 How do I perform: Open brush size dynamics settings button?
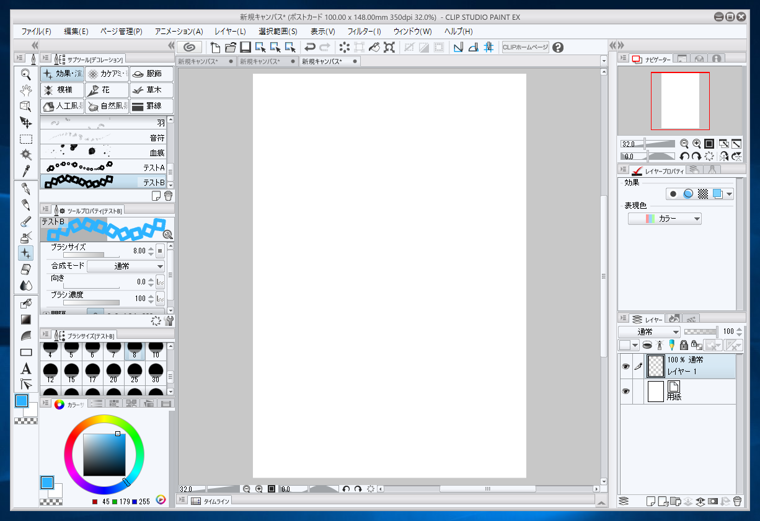[160, 251]
